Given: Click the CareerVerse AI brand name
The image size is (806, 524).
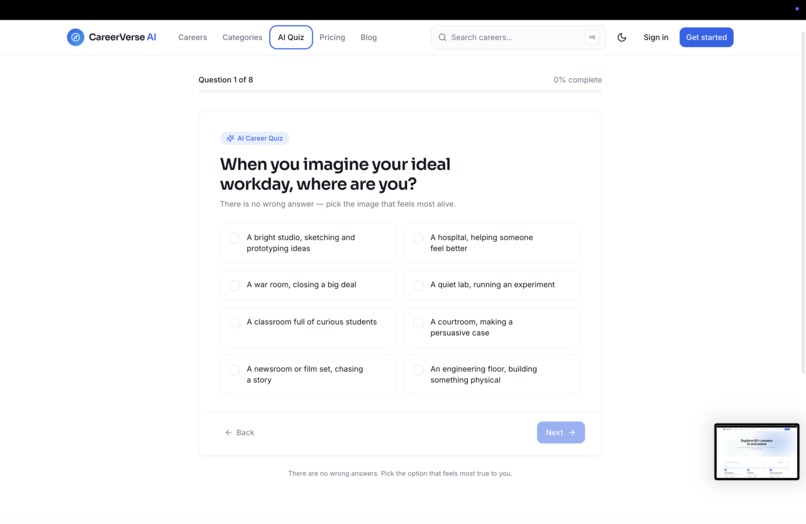Looking at the screenshot, I should (122, 37).
